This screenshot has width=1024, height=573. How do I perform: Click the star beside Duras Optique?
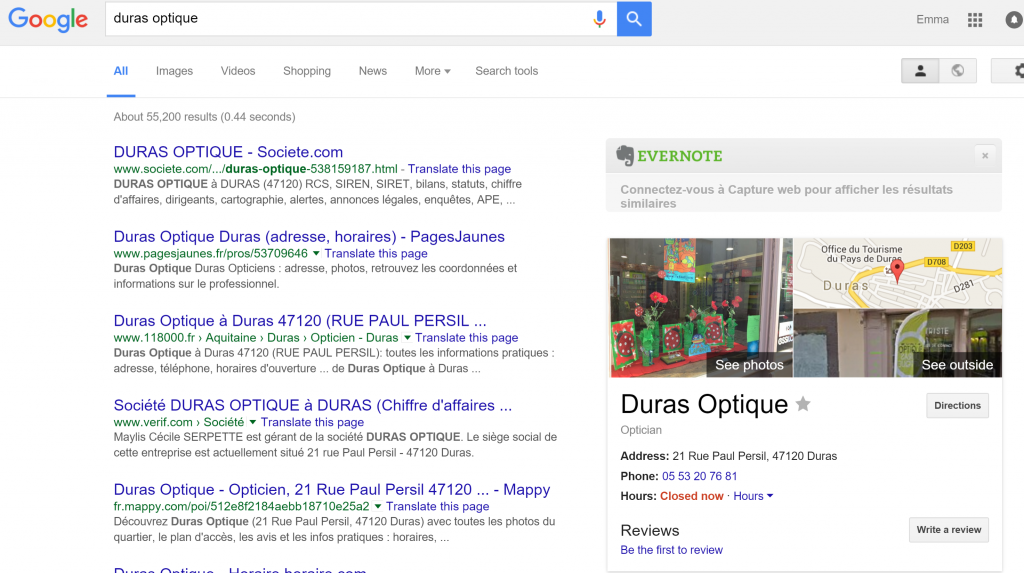(x=803, y=404)
